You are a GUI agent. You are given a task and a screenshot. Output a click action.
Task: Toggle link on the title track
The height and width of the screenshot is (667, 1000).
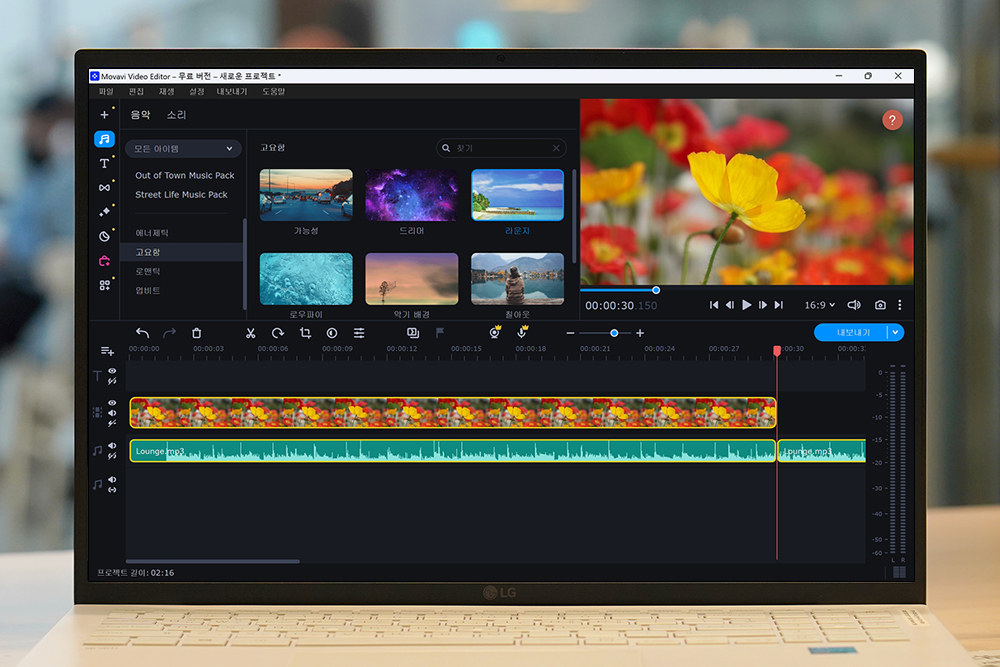click(x=112, y=381)
